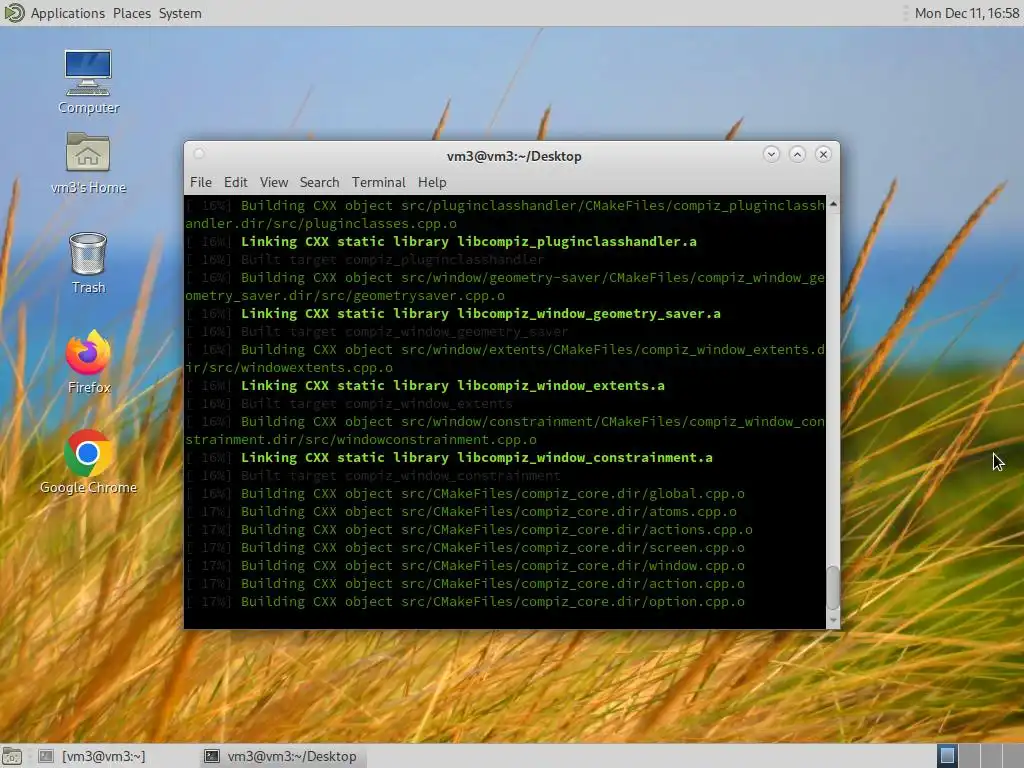Click the MATE logo in the top panel
The height and width of the screenshot is (768, 1024).
pyautogui.click(x=14, y=13)
